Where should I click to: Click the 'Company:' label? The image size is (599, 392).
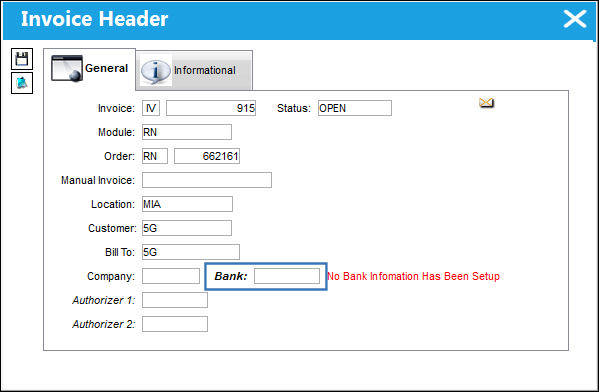click(111, 276)
